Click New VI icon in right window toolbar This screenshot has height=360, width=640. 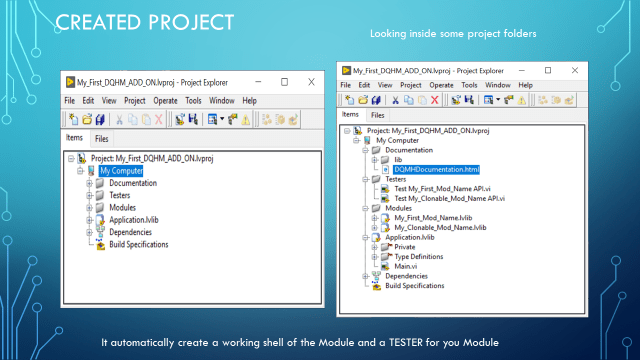349,100
